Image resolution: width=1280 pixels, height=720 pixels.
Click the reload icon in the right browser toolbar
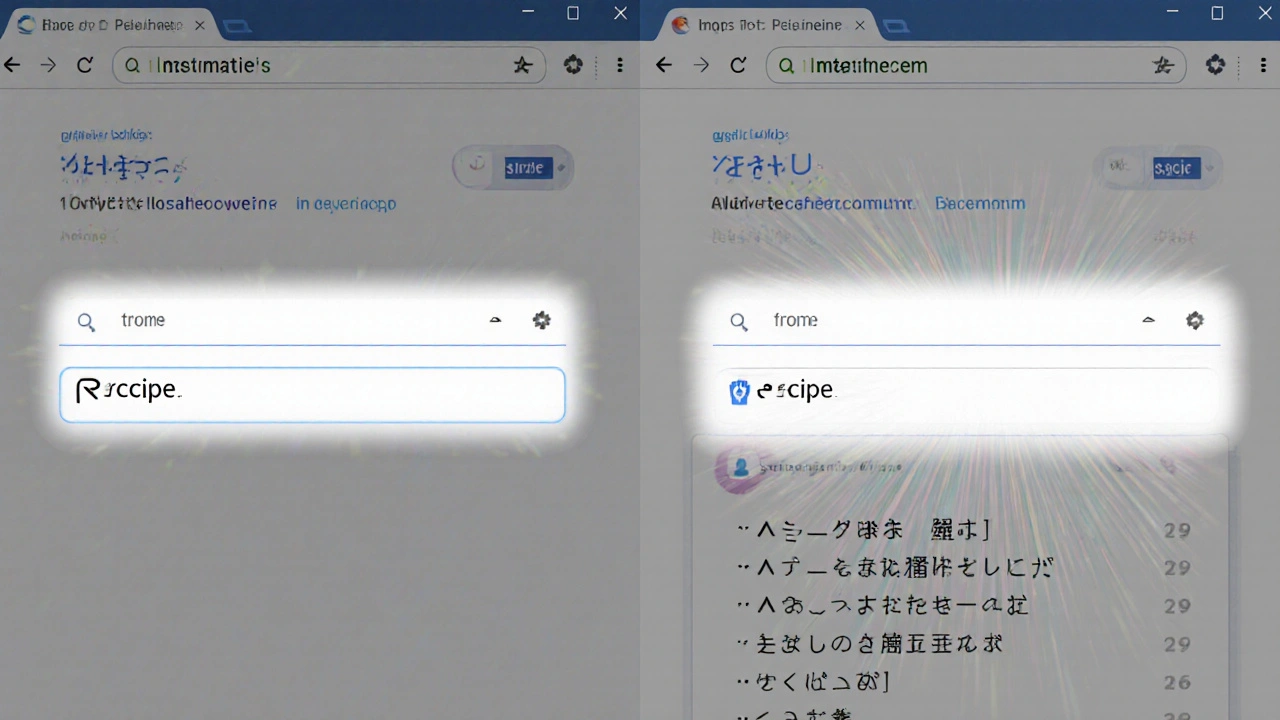pos(738,65)
